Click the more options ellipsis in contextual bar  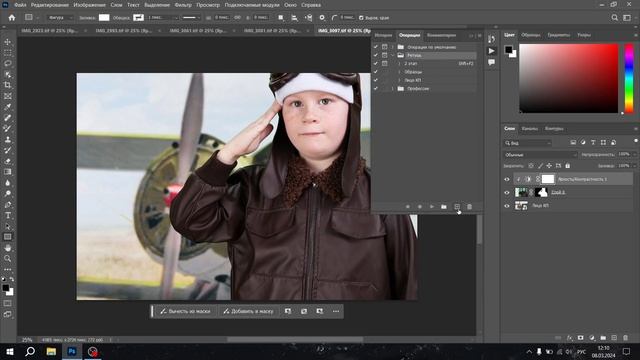point(336,311)
